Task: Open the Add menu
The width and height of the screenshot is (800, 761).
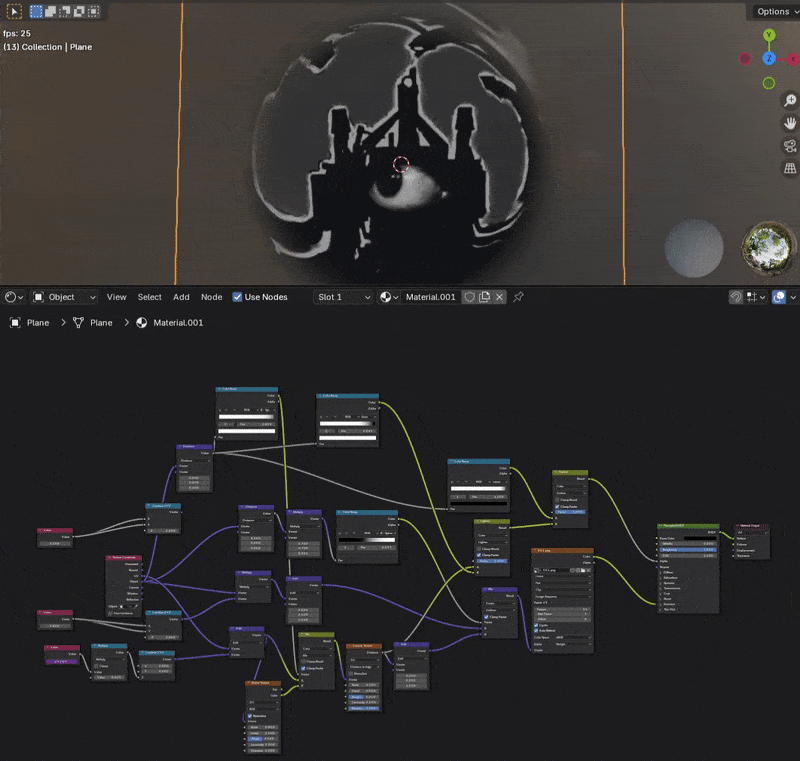Action: coord(181,297)
